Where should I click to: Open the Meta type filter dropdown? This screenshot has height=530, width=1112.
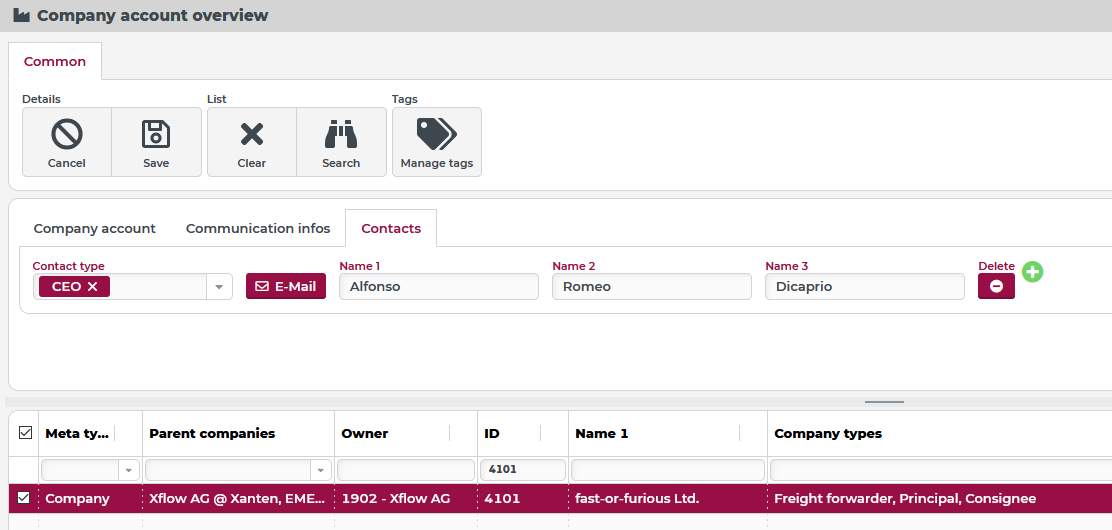point(128,470)
